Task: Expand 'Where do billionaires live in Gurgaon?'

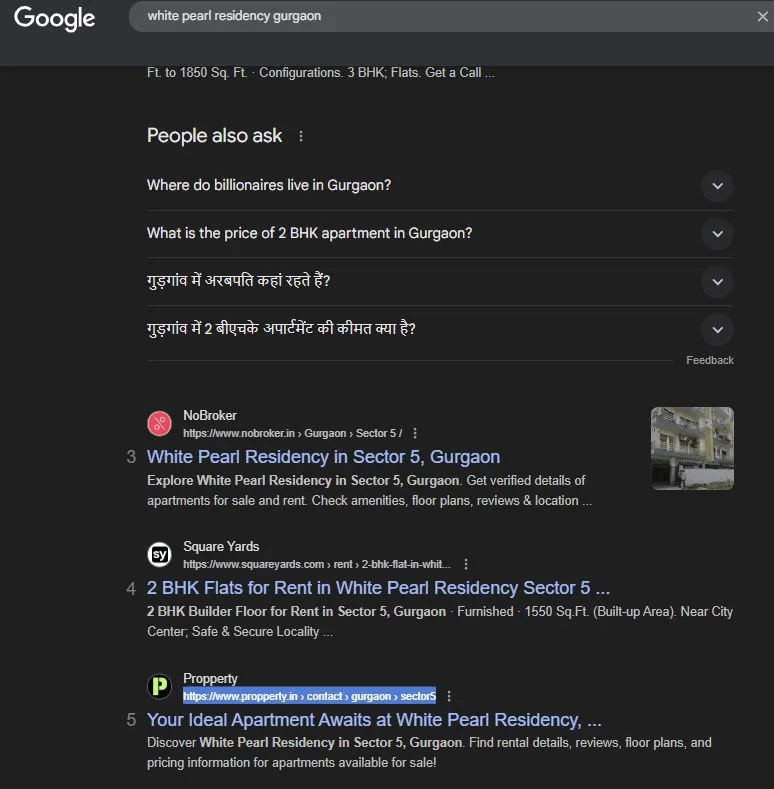Action: (x=440, y=186)
